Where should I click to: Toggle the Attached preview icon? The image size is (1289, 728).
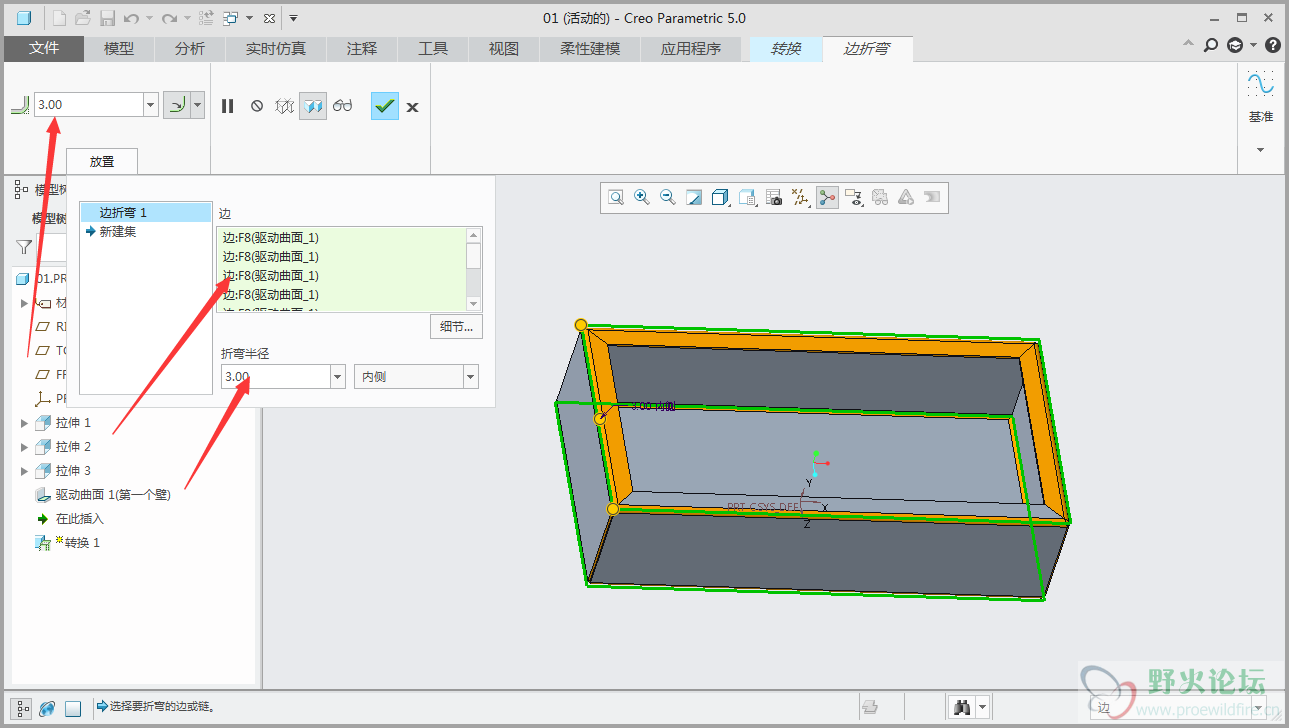[313, 105]
